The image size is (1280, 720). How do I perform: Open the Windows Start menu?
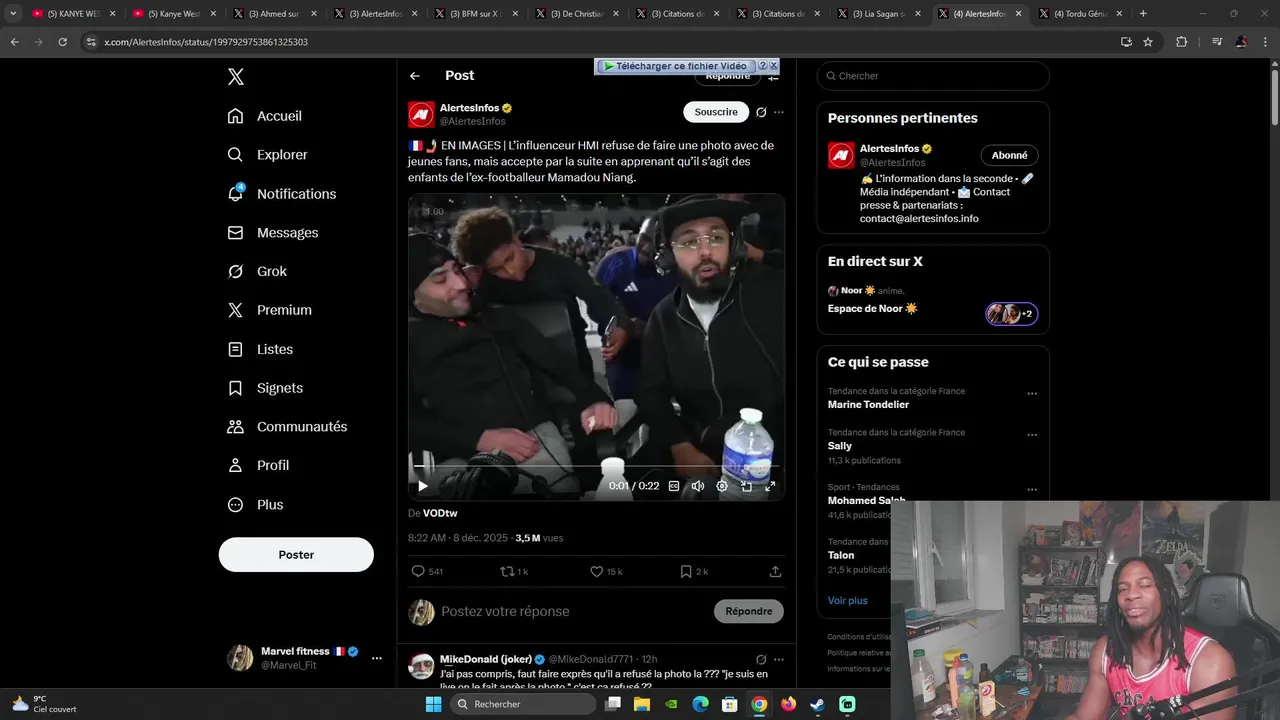(433, 704)
